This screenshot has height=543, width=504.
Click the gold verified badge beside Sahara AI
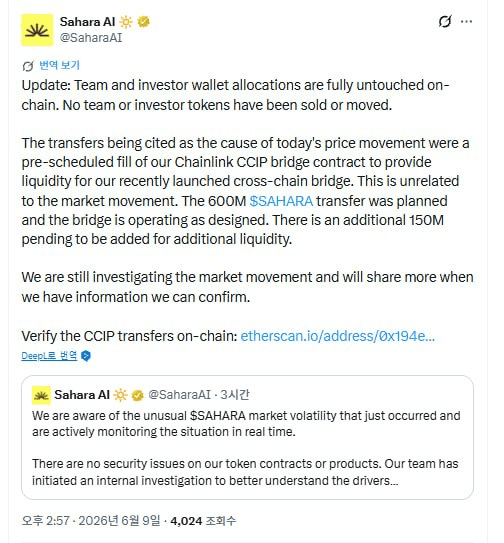pyautogui.click(x=143, y=22)
